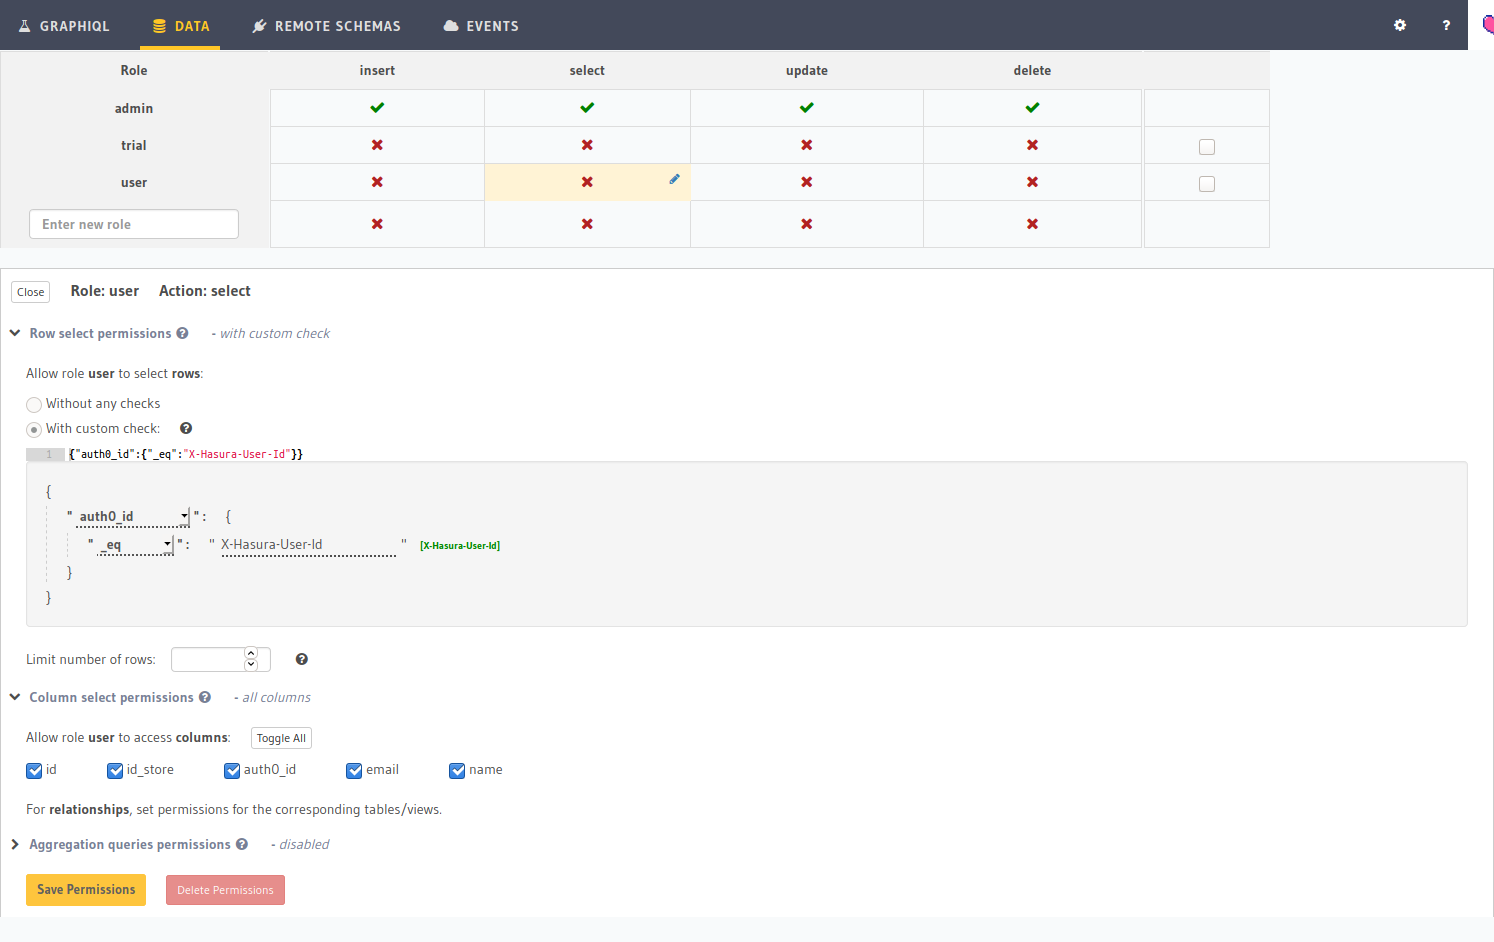Tick the checkbox in the user row

(1207, 184)
